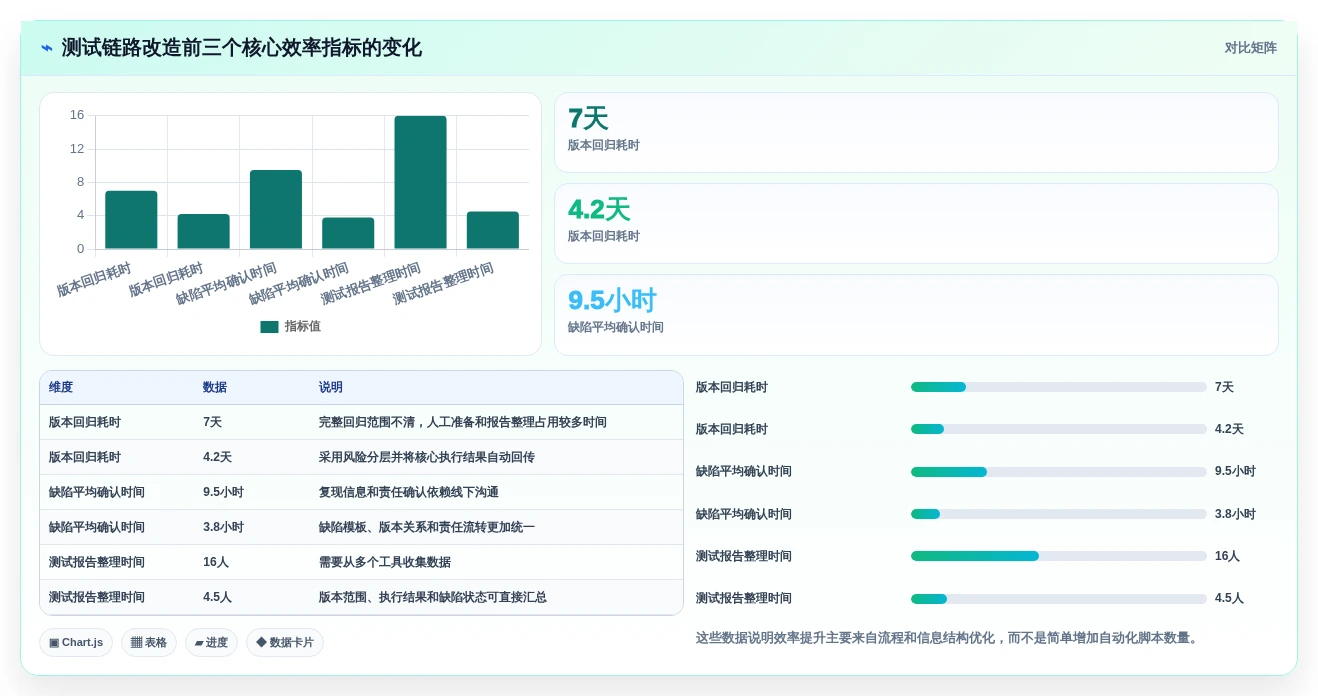The image size is (1318, 696).
Task: Click the progress bar labeled 9.5小时
Action: [1058, 472]
